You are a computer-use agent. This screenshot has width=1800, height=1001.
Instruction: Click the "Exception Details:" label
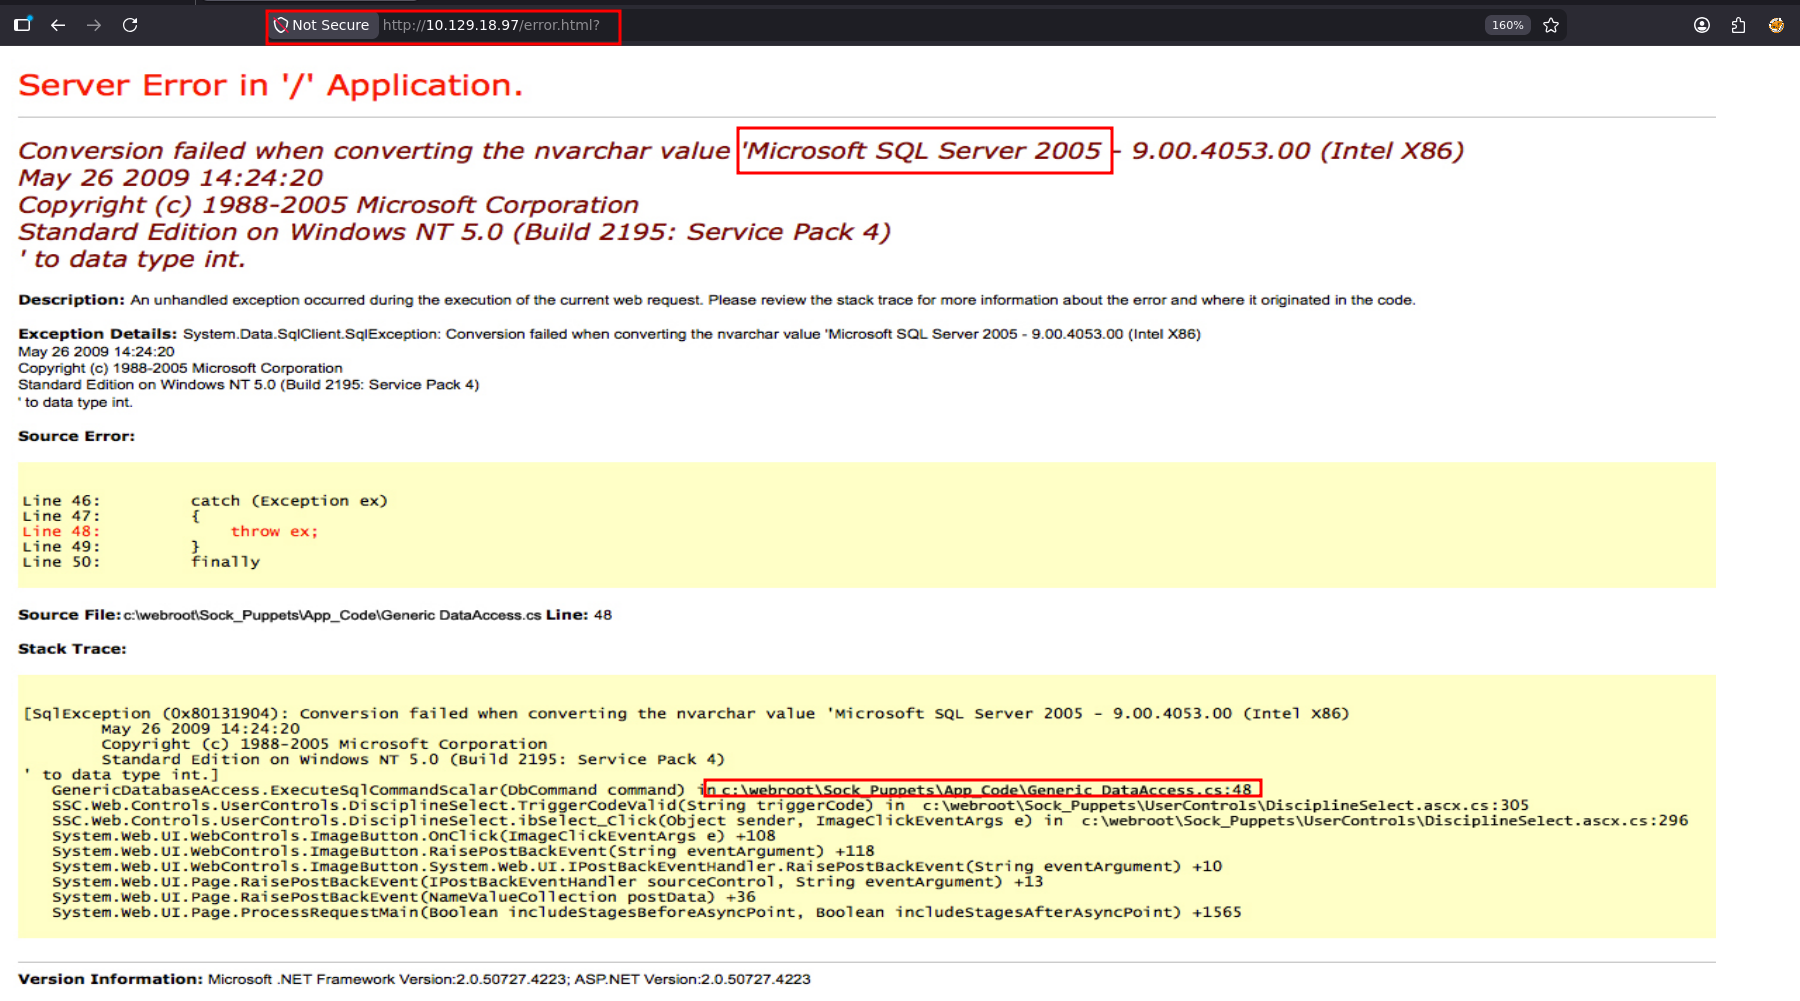tap(97, 334)
